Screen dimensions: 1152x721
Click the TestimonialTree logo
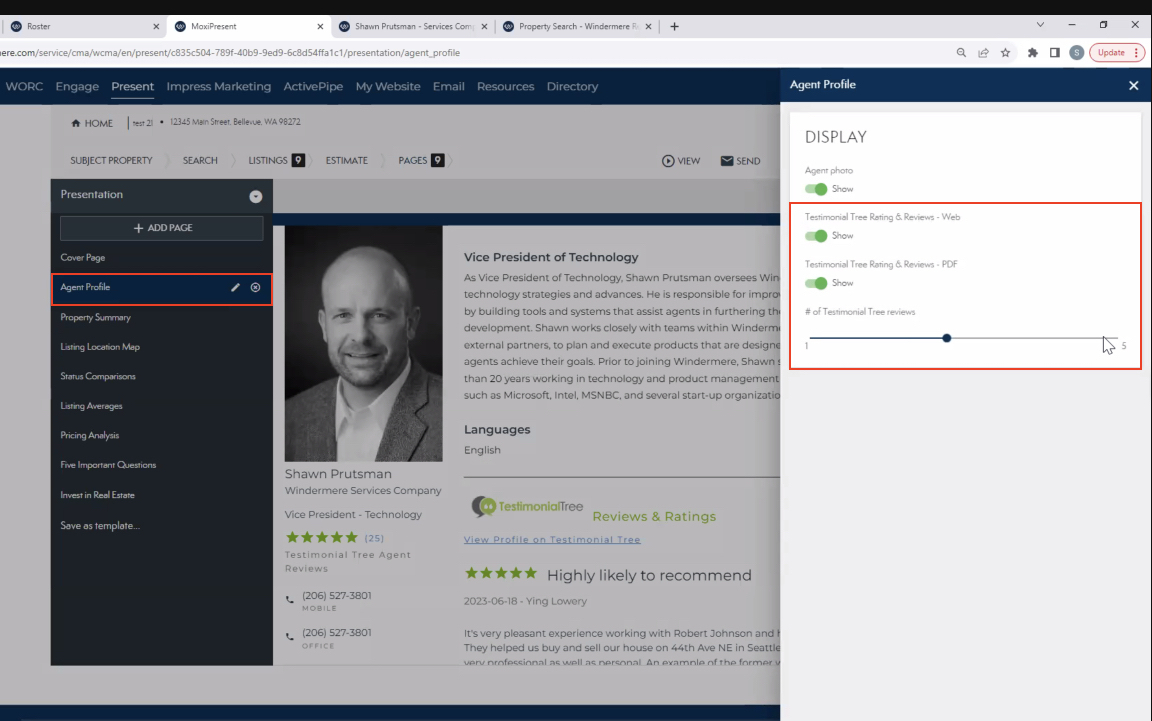(x=527, y=506)
